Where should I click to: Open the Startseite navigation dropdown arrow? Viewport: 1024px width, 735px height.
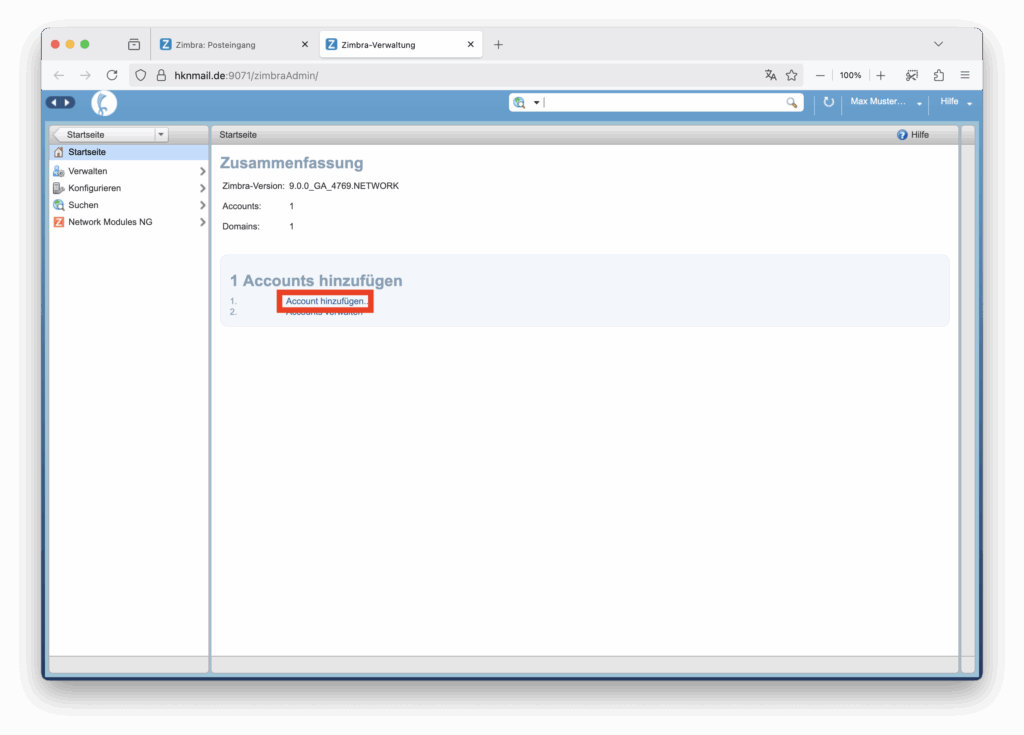[x=161, y=135]
